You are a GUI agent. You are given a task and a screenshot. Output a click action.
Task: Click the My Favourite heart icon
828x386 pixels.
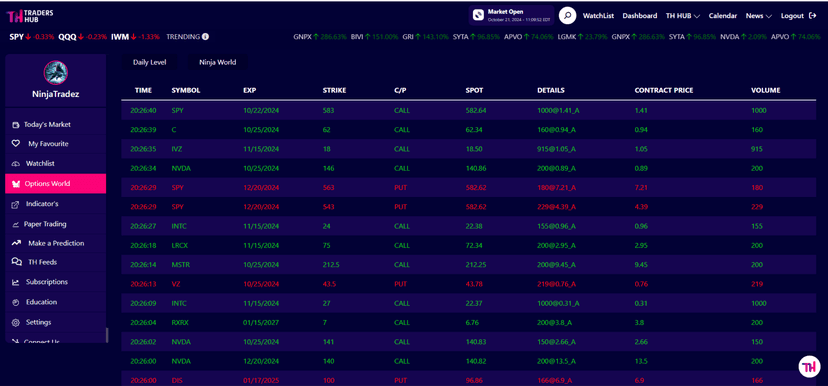[x=16, y=144]
